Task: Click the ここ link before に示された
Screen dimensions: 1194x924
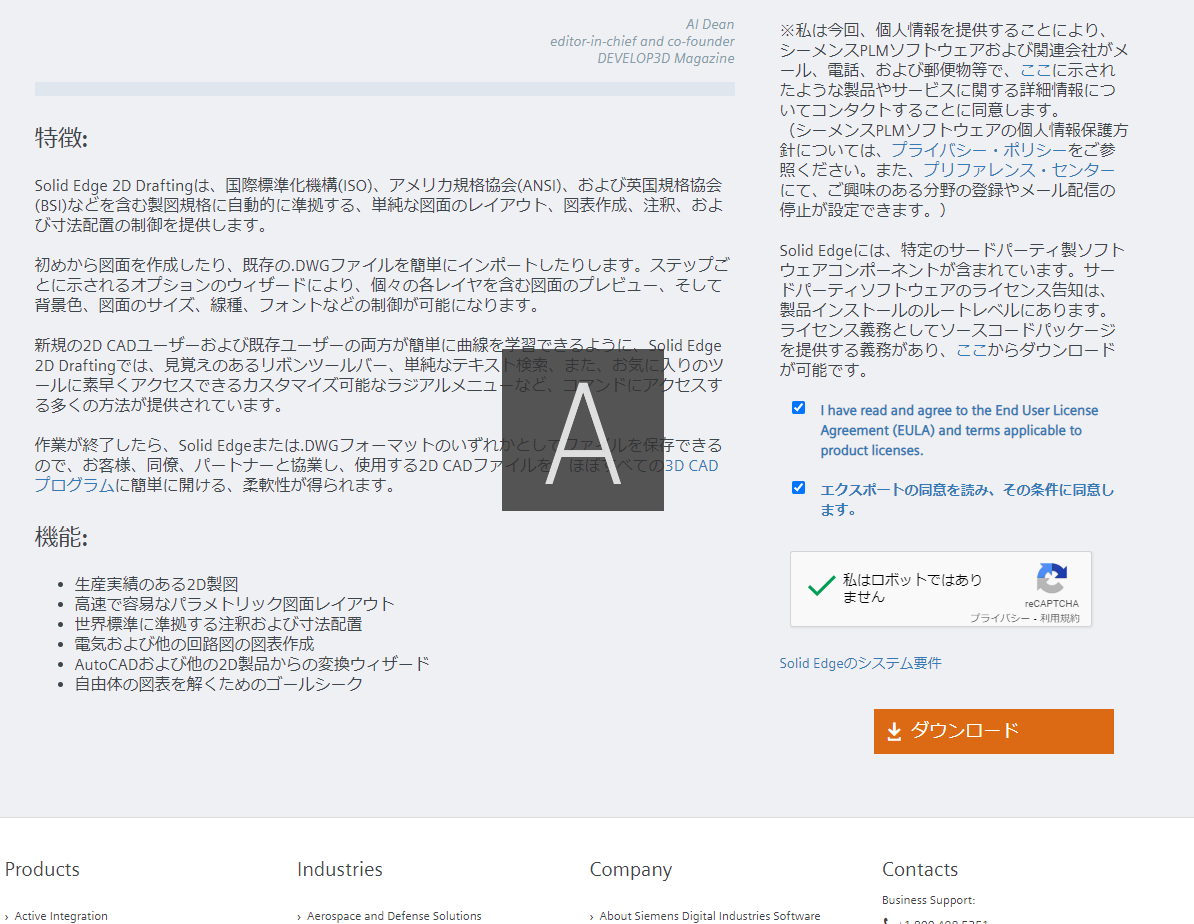Action: pos(1036,70)
